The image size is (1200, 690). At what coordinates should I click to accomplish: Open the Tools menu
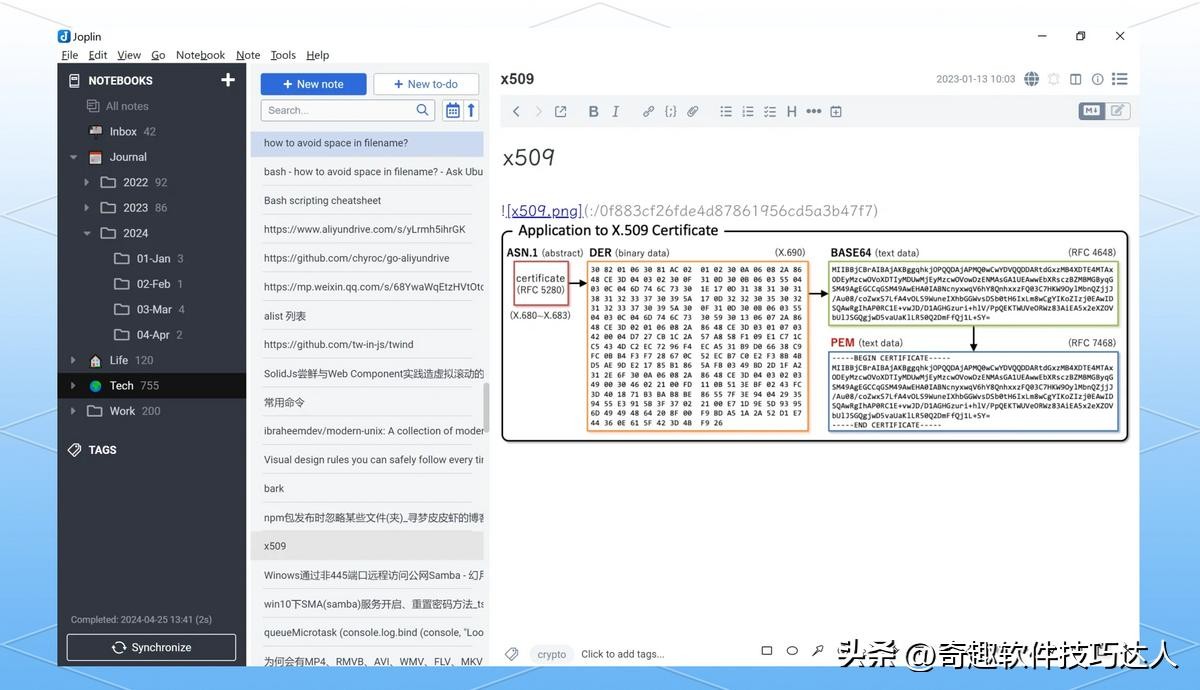tap(283, 55)
